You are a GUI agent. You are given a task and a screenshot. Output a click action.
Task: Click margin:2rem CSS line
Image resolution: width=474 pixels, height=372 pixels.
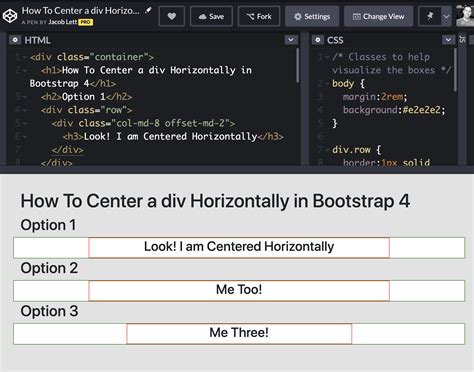pyautogui.click(x=375, y=97)
